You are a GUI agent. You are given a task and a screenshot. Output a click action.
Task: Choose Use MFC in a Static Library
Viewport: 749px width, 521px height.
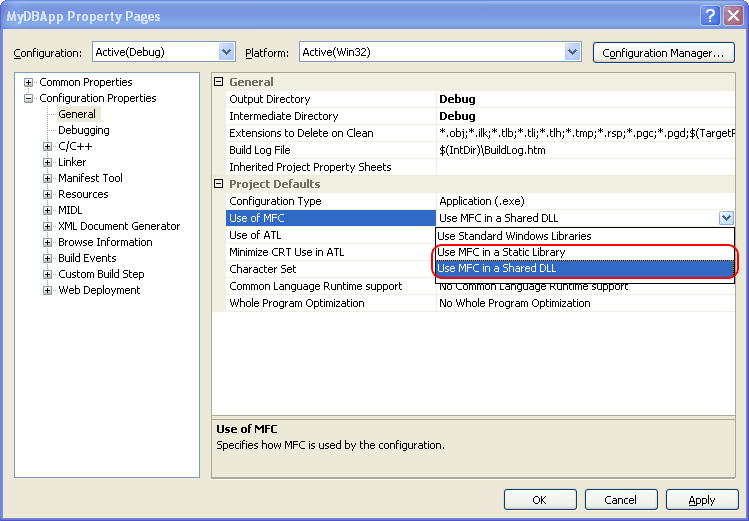(x=501, y=252)
